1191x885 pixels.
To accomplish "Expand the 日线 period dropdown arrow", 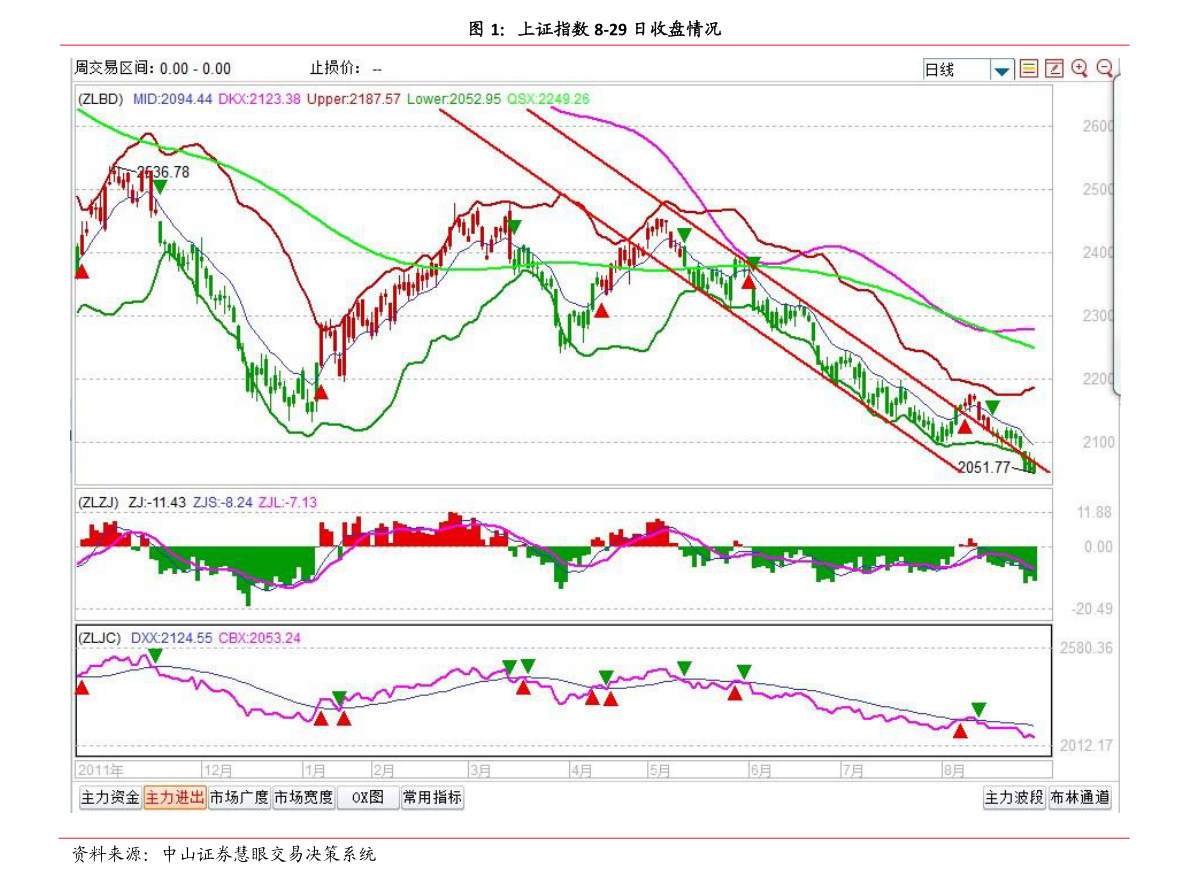I will 1002,70.
